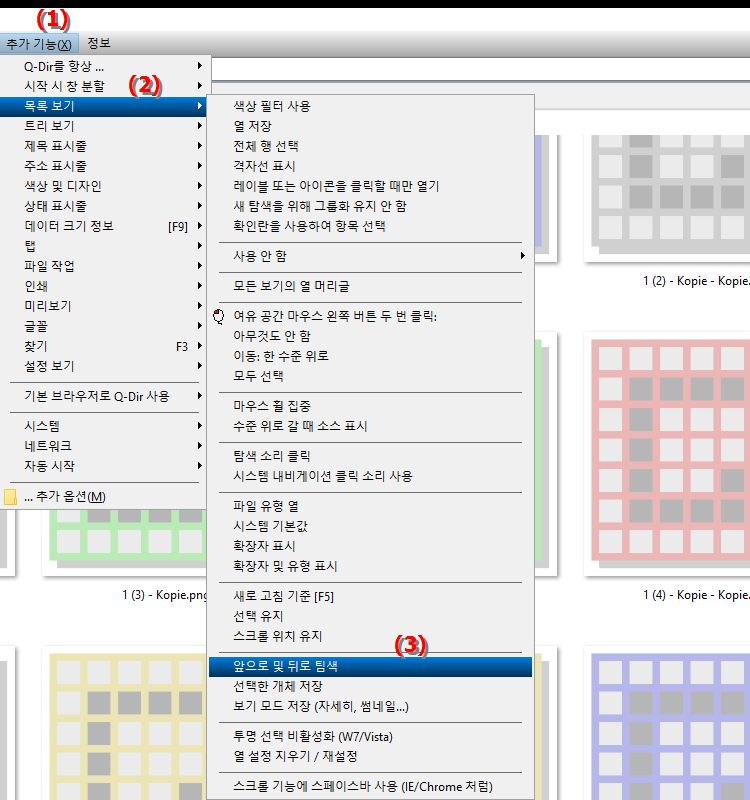
Task: Click the highlighted 앞으로 및 뒤로 탐색 entry
Action: (x=370, y=666)
